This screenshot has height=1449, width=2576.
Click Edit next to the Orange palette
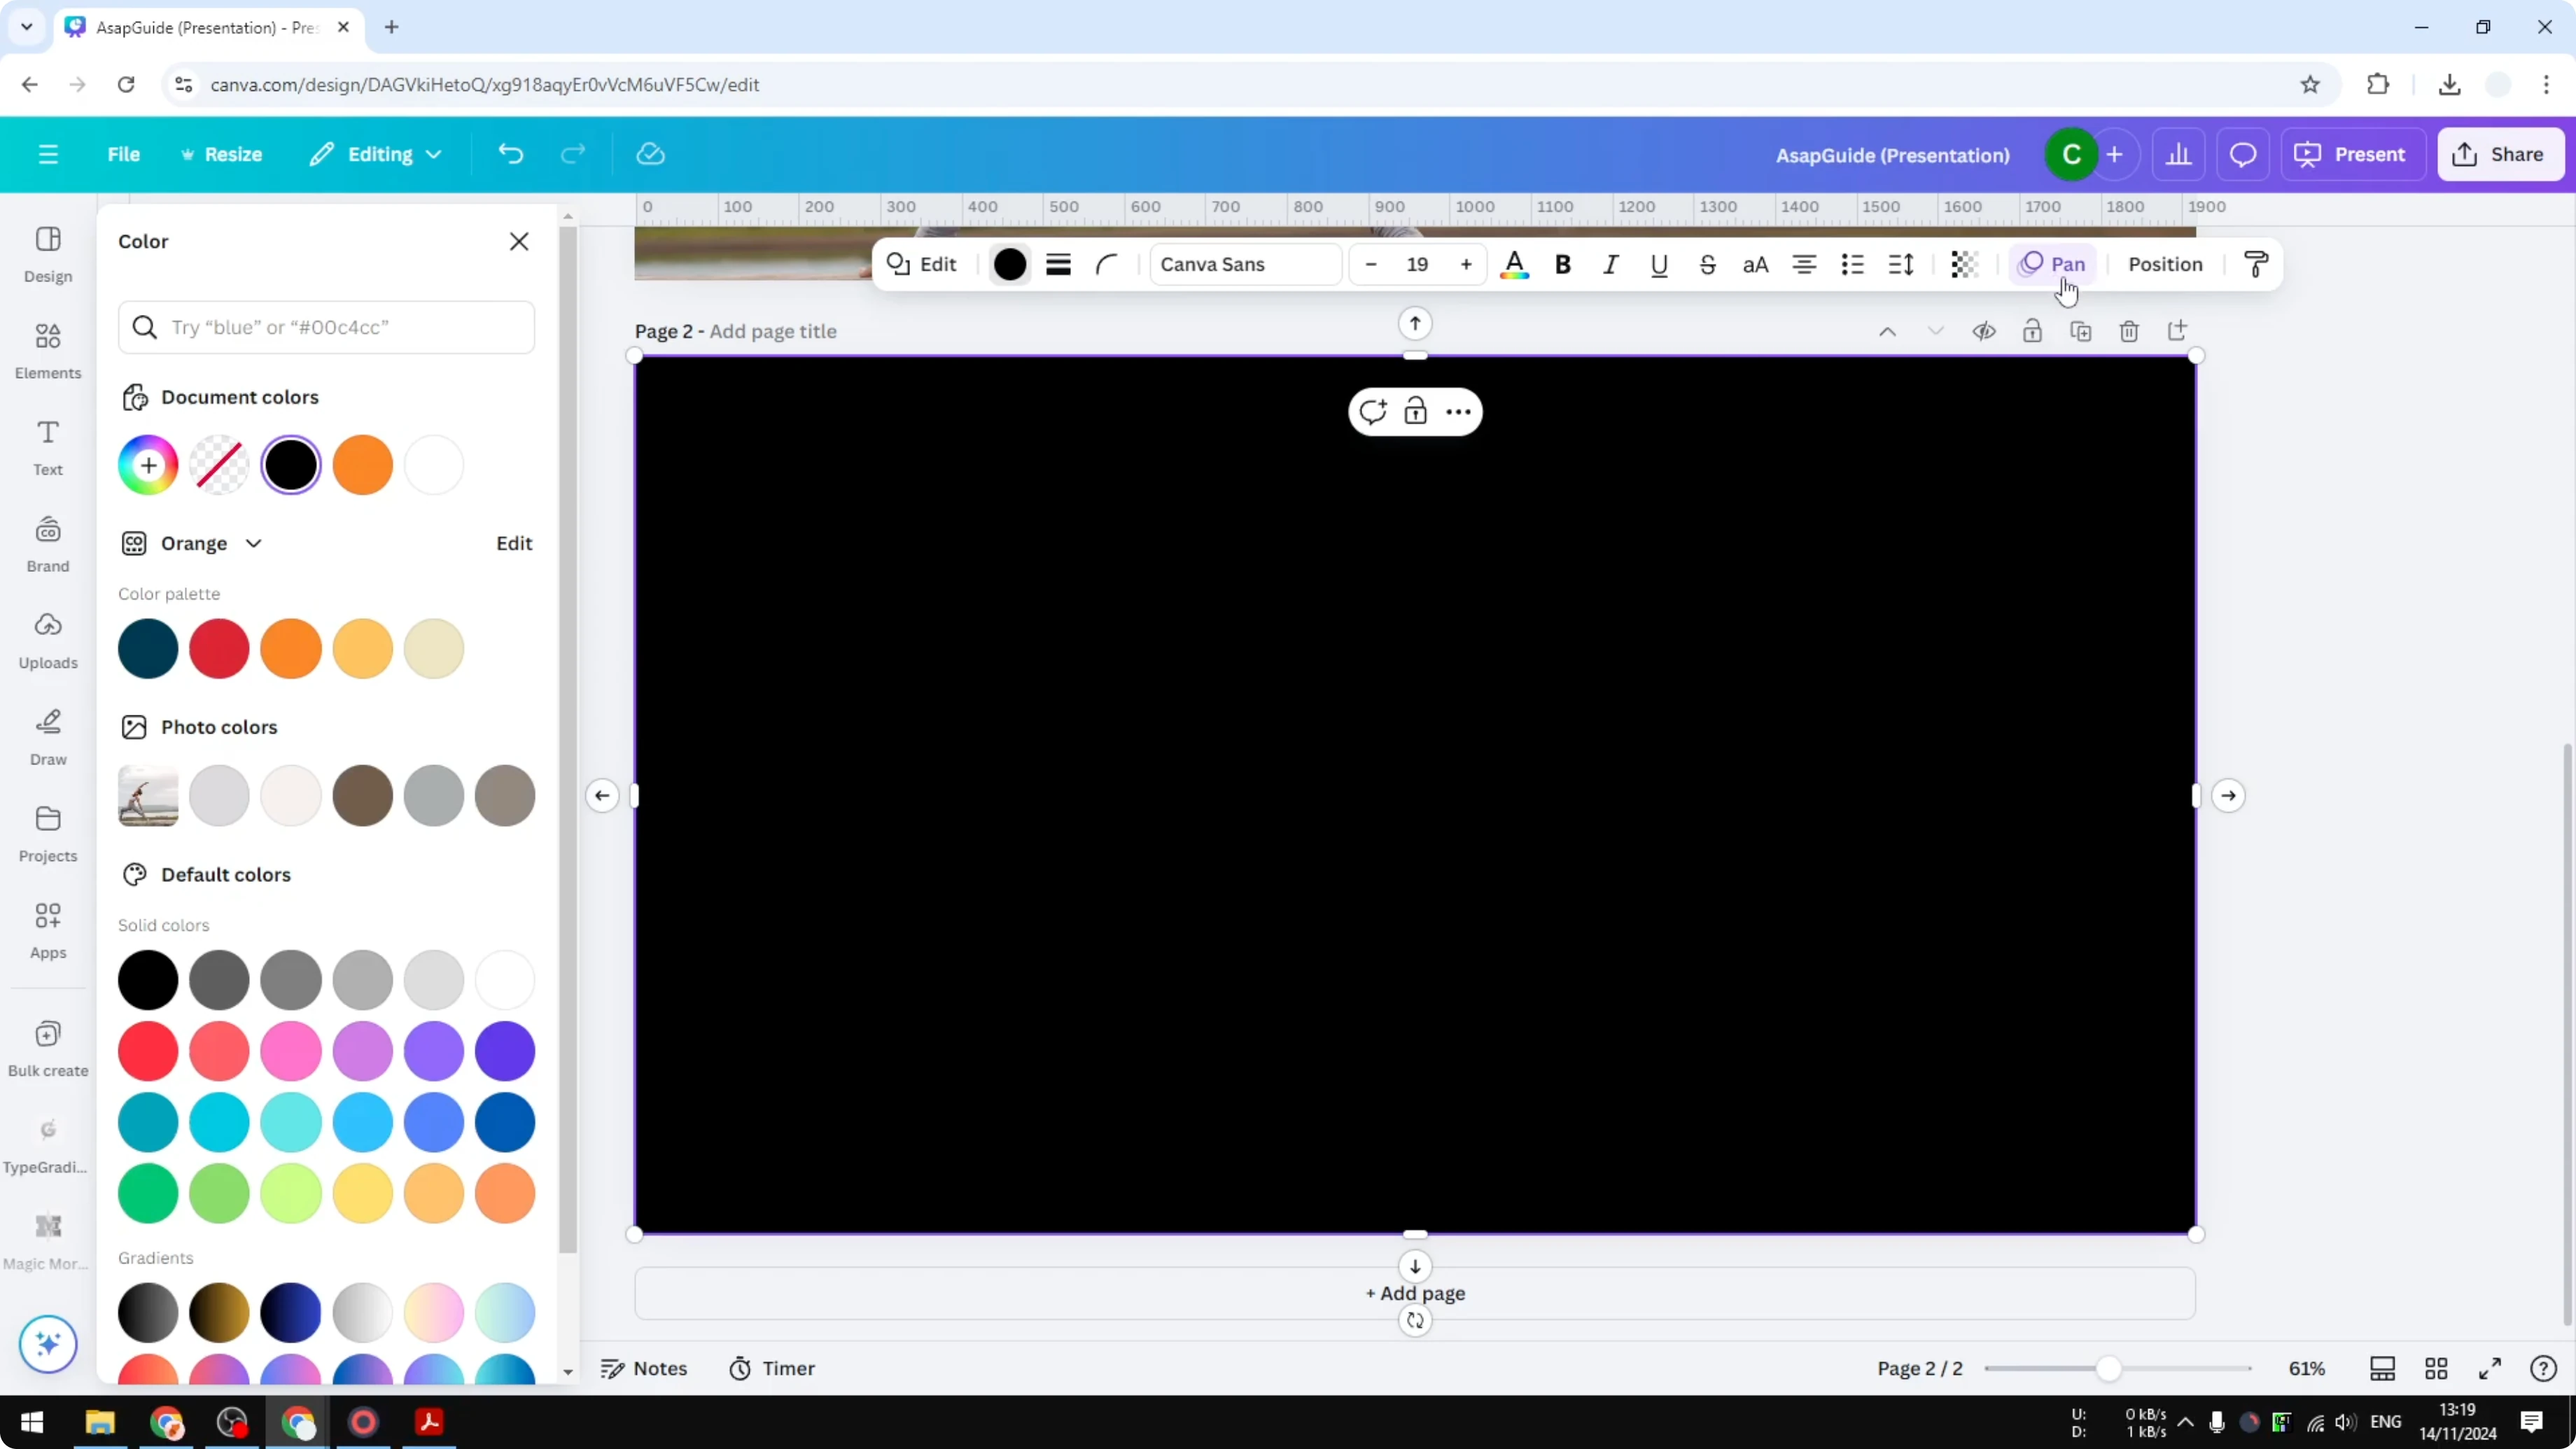point(513,543)
